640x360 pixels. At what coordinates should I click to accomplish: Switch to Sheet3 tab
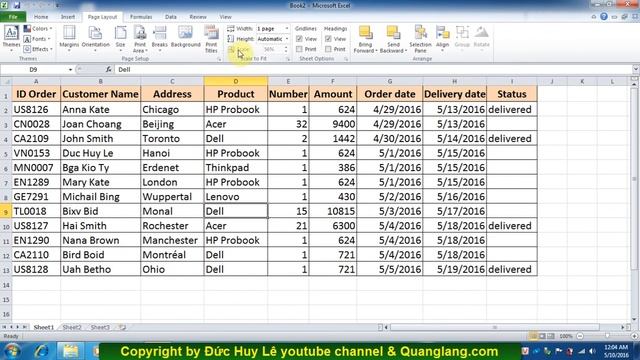click(100, 327)
